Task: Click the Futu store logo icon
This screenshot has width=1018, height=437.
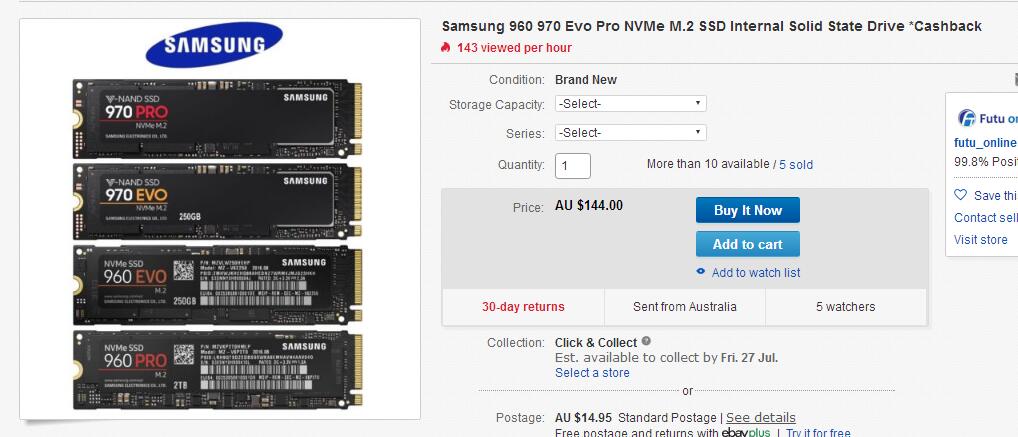Action: 967,118
